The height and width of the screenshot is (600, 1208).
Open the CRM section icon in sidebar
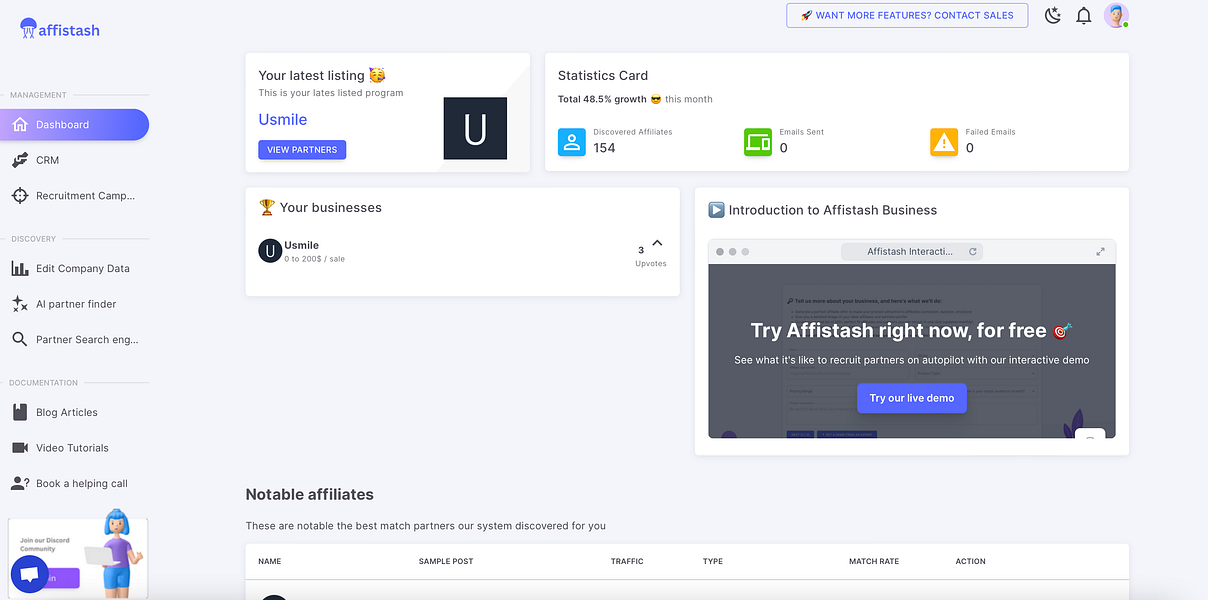pyautogui.click(x=20, y=158)
